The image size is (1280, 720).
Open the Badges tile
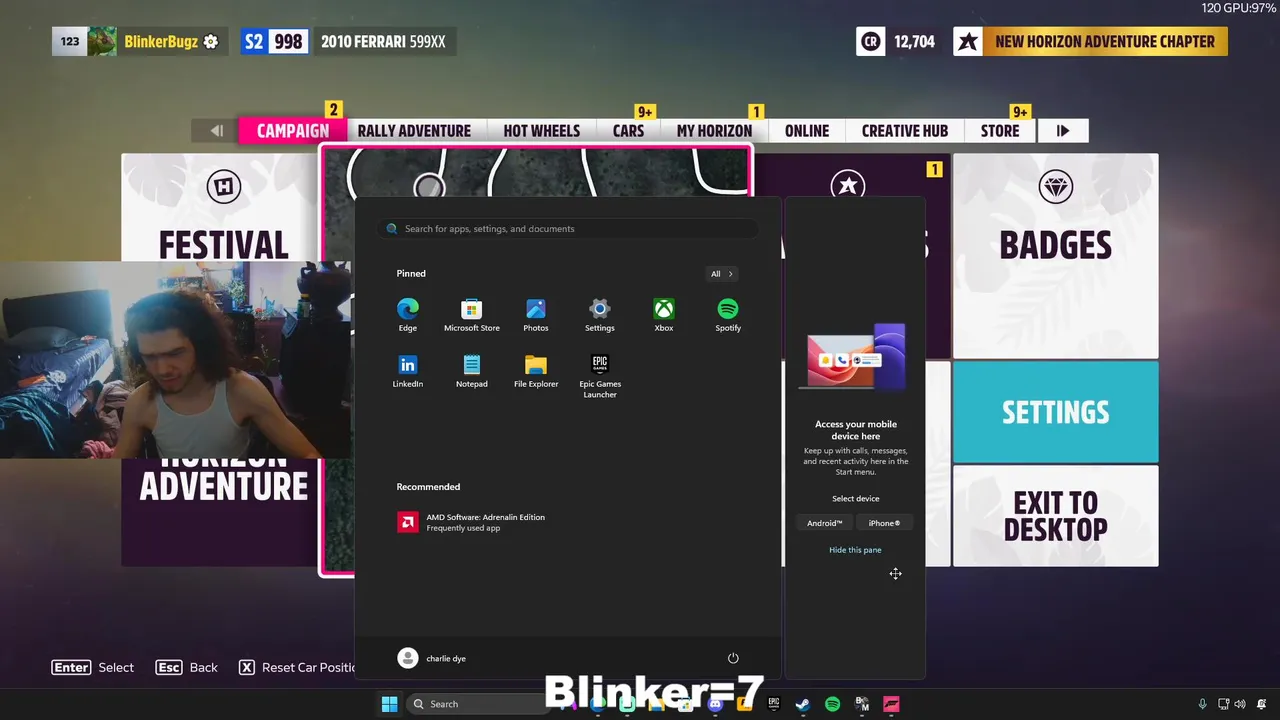pos(1055,256)
